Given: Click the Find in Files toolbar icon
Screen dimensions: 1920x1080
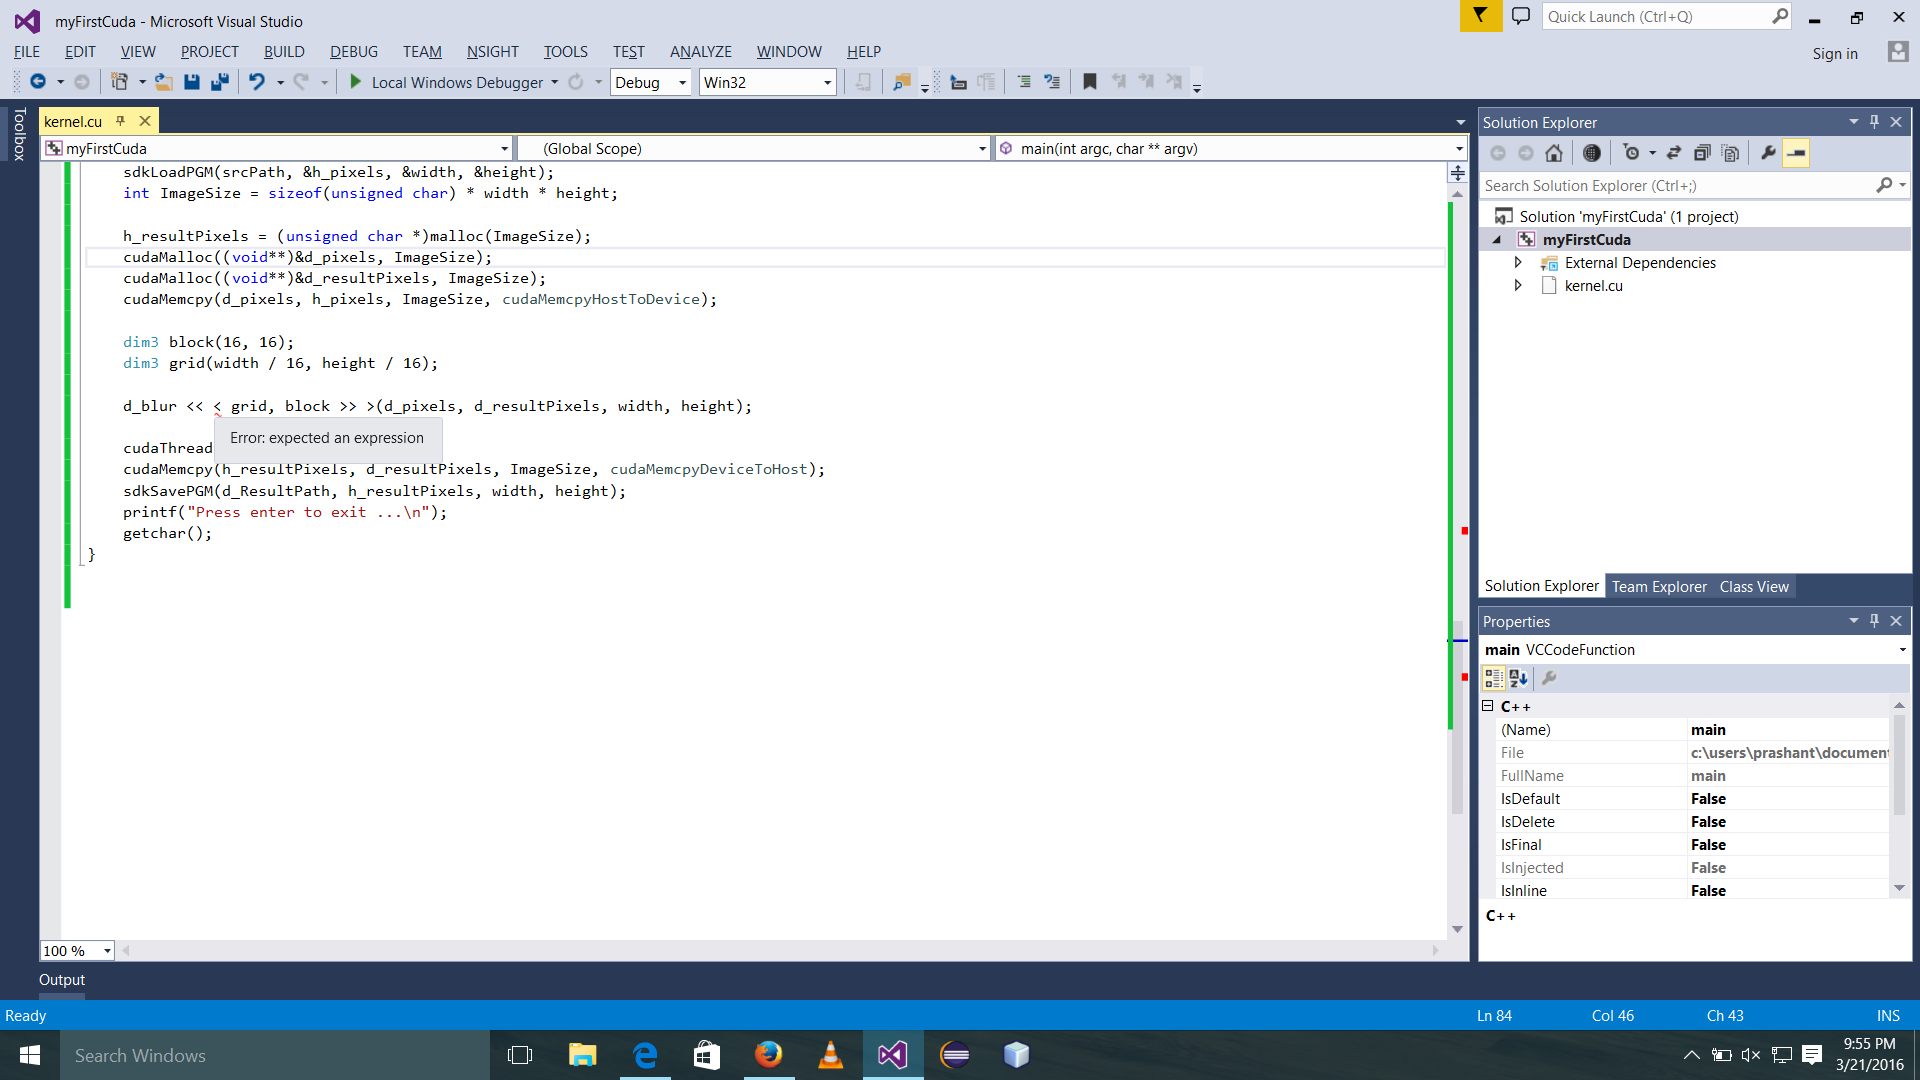Looking at the screenshot, I should [x=901, y=82].
